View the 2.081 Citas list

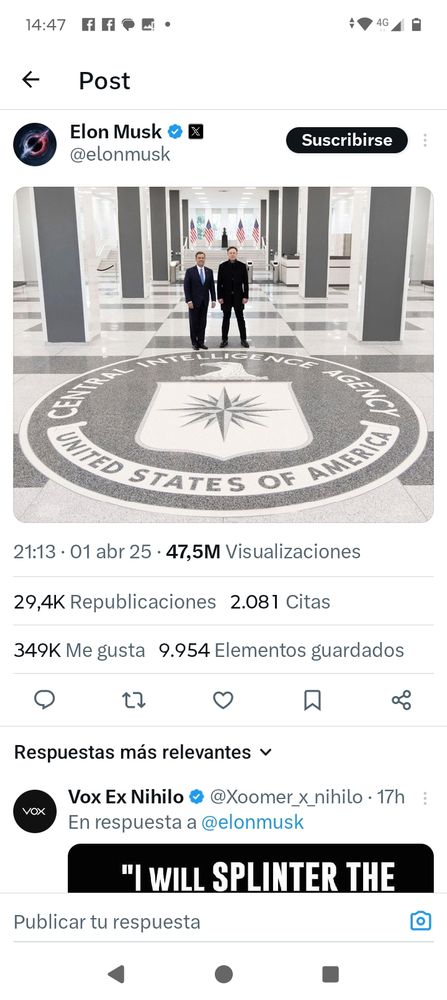[280, 601]
